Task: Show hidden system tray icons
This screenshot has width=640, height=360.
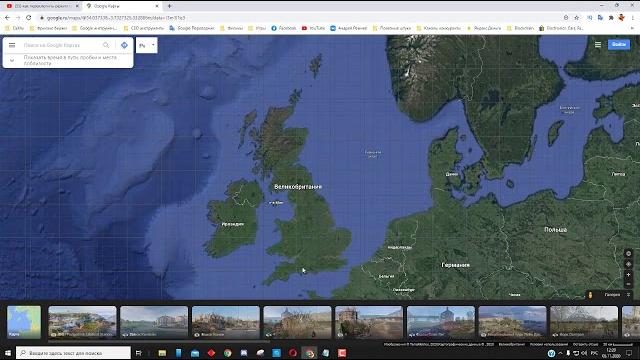Action: coord(560,353)
